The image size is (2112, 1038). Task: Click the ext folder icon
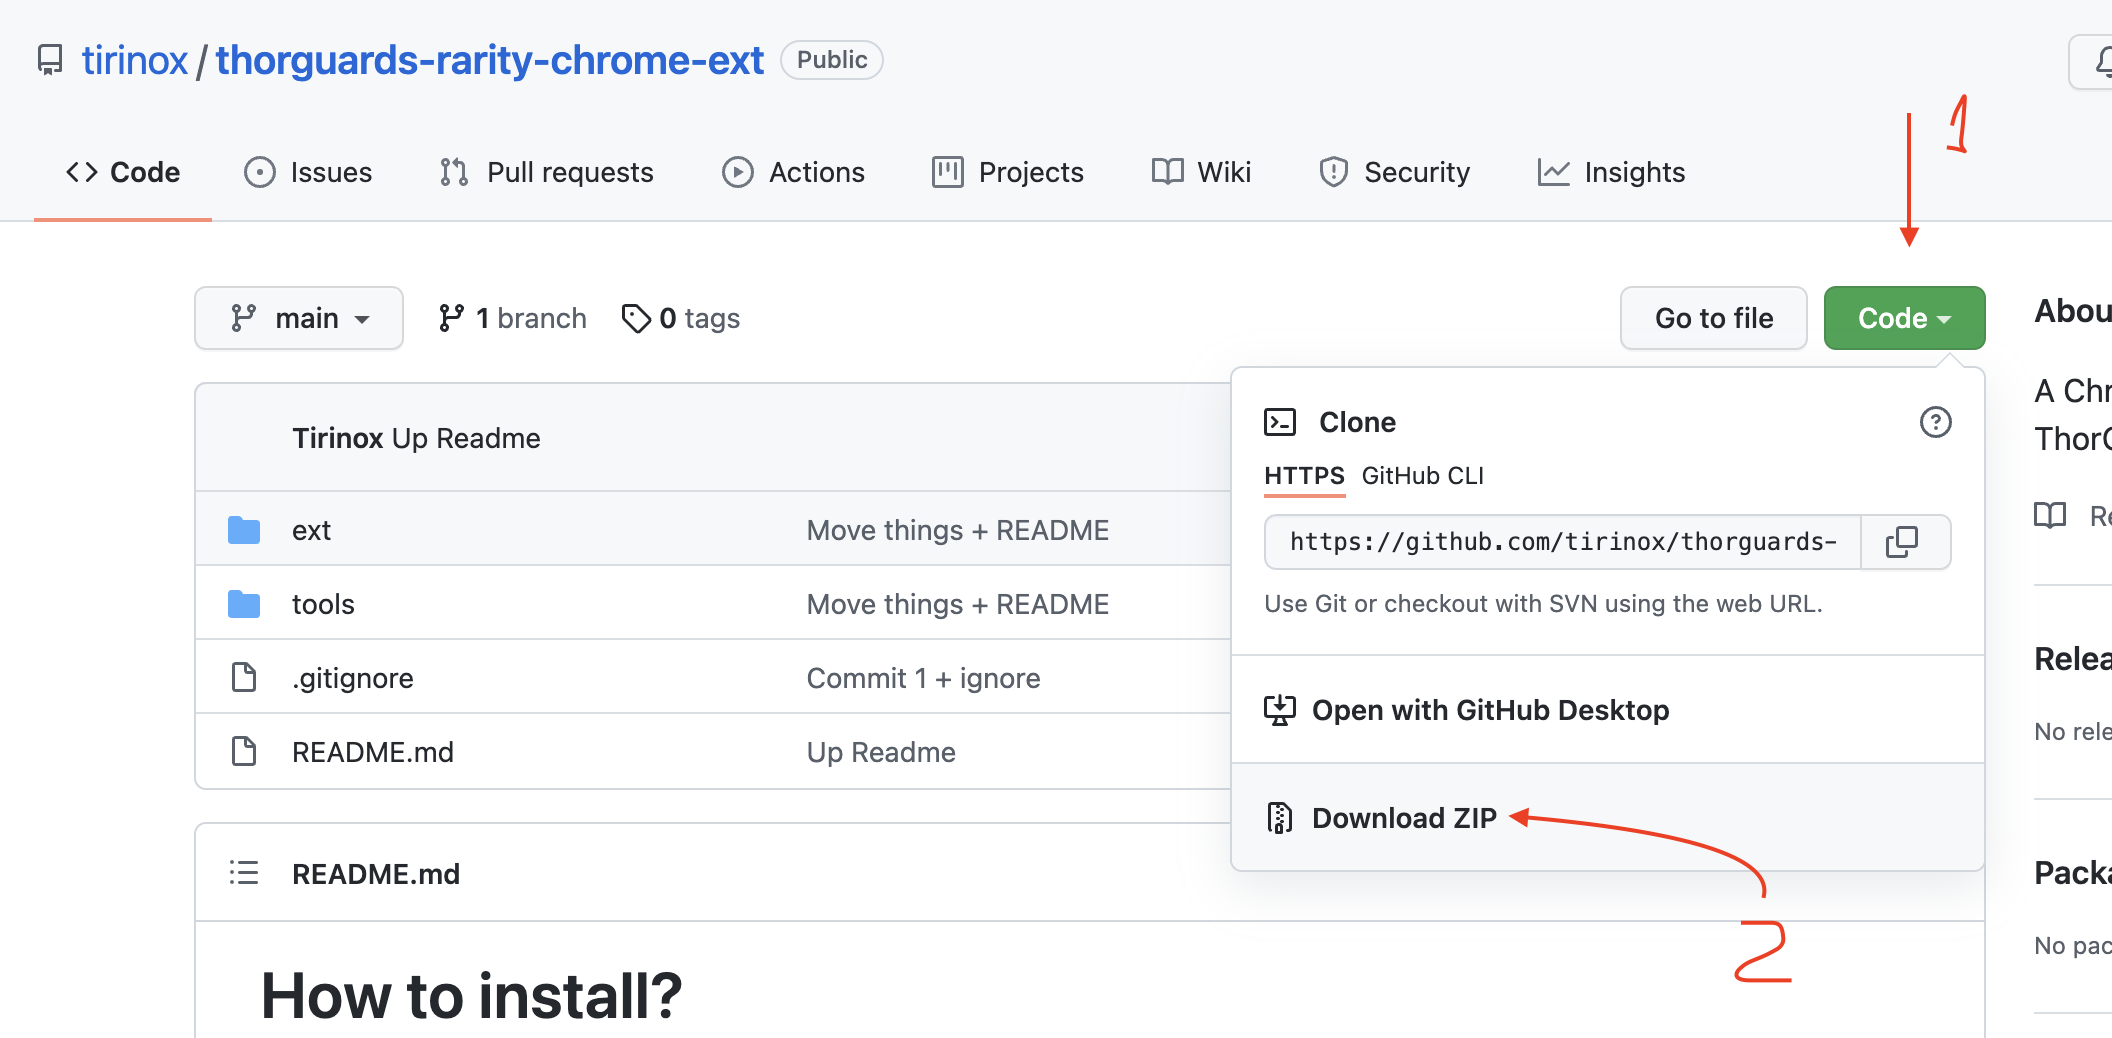tap(244, 530)
